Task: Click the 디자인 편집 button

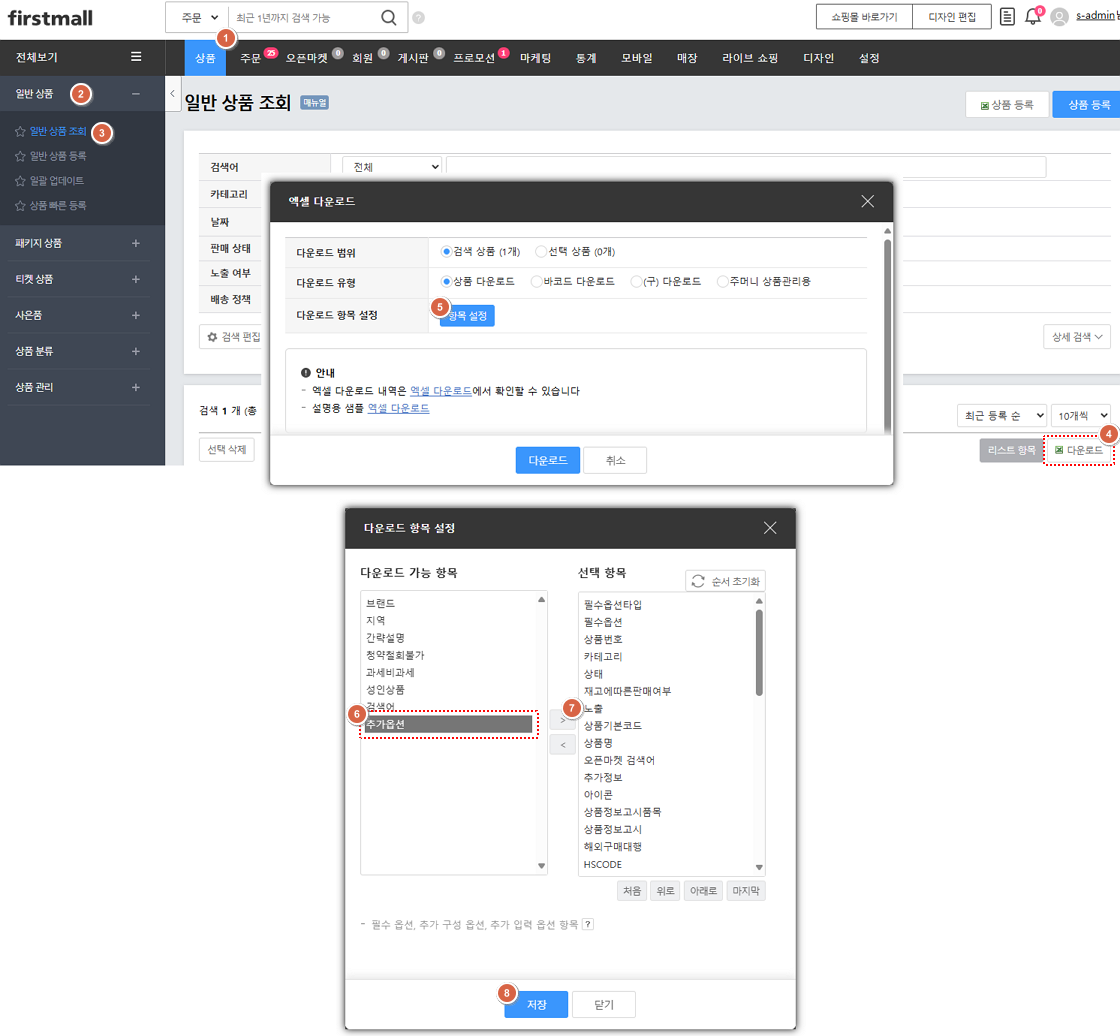Action: tap(951, 16)
